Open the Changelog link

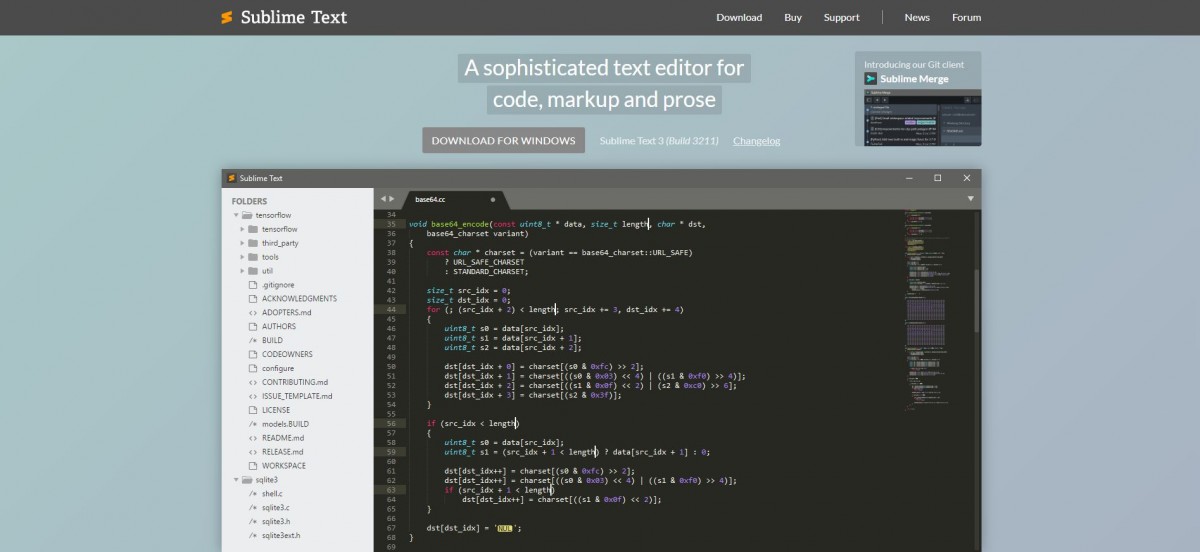[756, 141]
